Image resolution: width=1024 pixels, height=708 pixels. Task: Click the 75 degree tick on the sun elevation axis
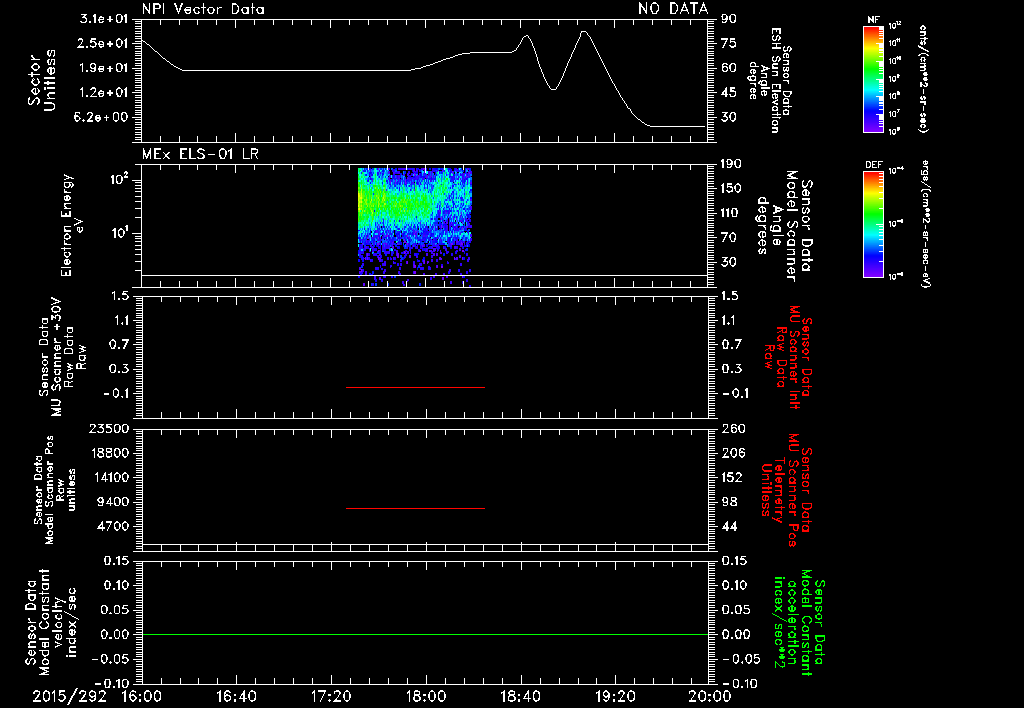point(729,43)
